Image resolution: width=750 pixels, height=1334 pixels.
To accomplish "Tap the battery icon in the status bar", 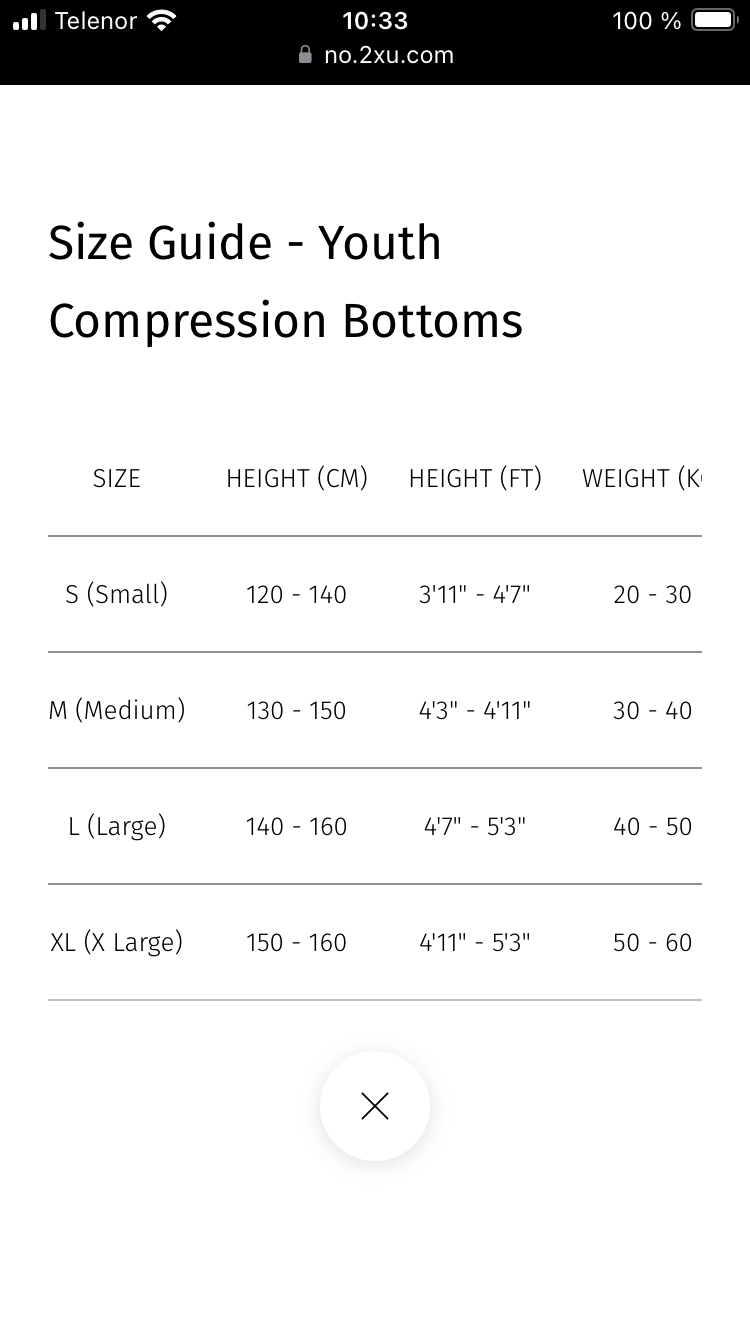I will pos(714,20).
